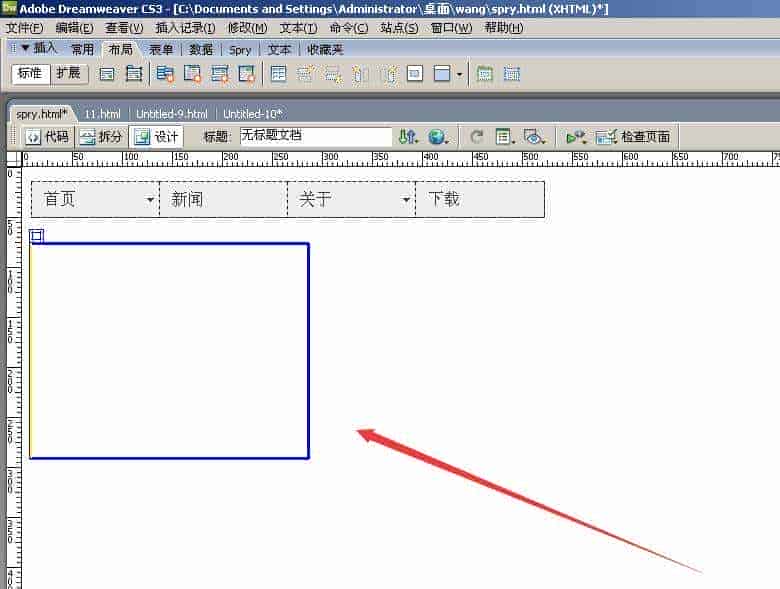The width and height of the screenshot is (780, 589).
Task: Click the IFrame insert icon
Action: [x=415, y=74]
